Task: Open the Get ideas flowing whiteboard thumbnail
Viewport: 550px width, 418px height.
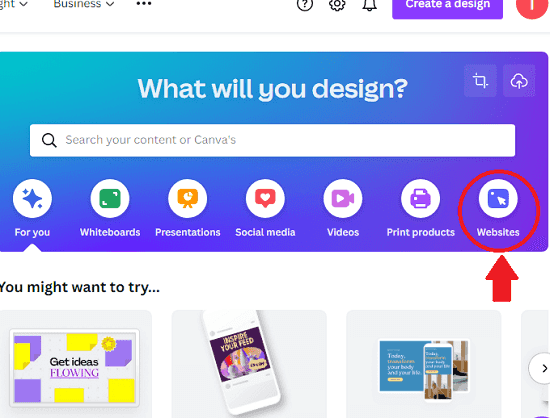Action: pos(74,368)
